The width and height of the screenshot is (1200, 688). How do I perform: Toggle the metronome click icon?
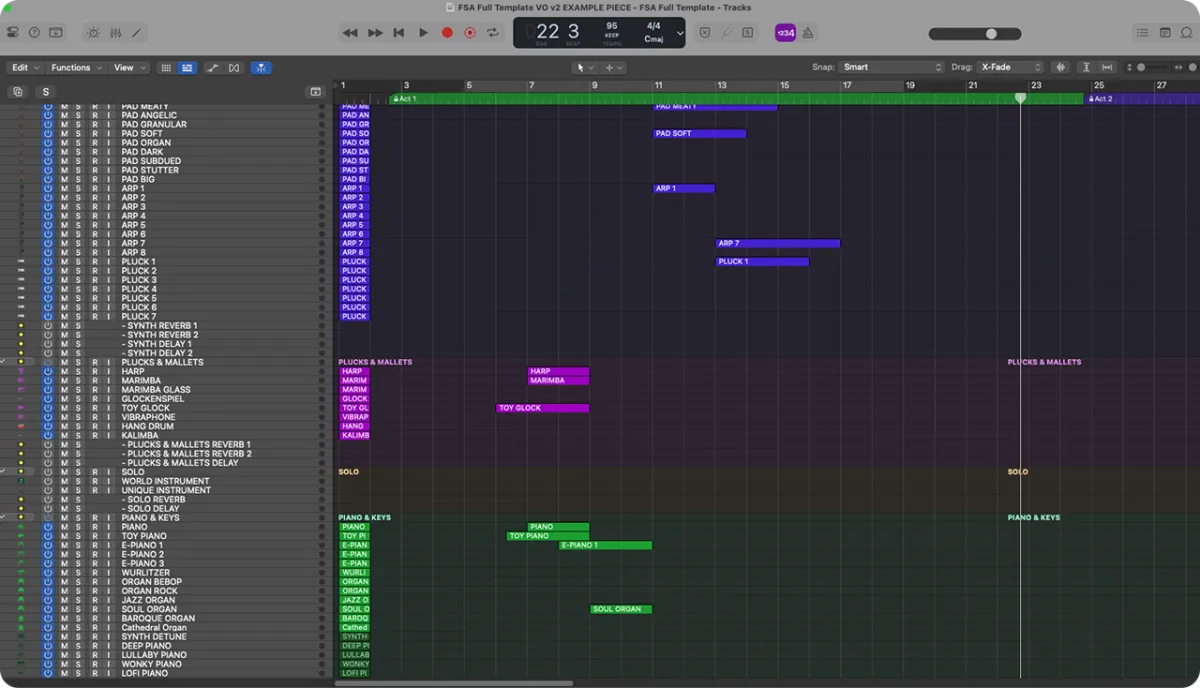[807, 33]
